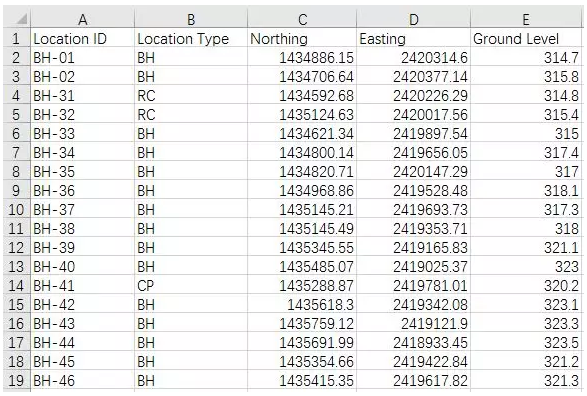587x396 pixels.
Task: Select row 1 header
Action: [16, 39]
